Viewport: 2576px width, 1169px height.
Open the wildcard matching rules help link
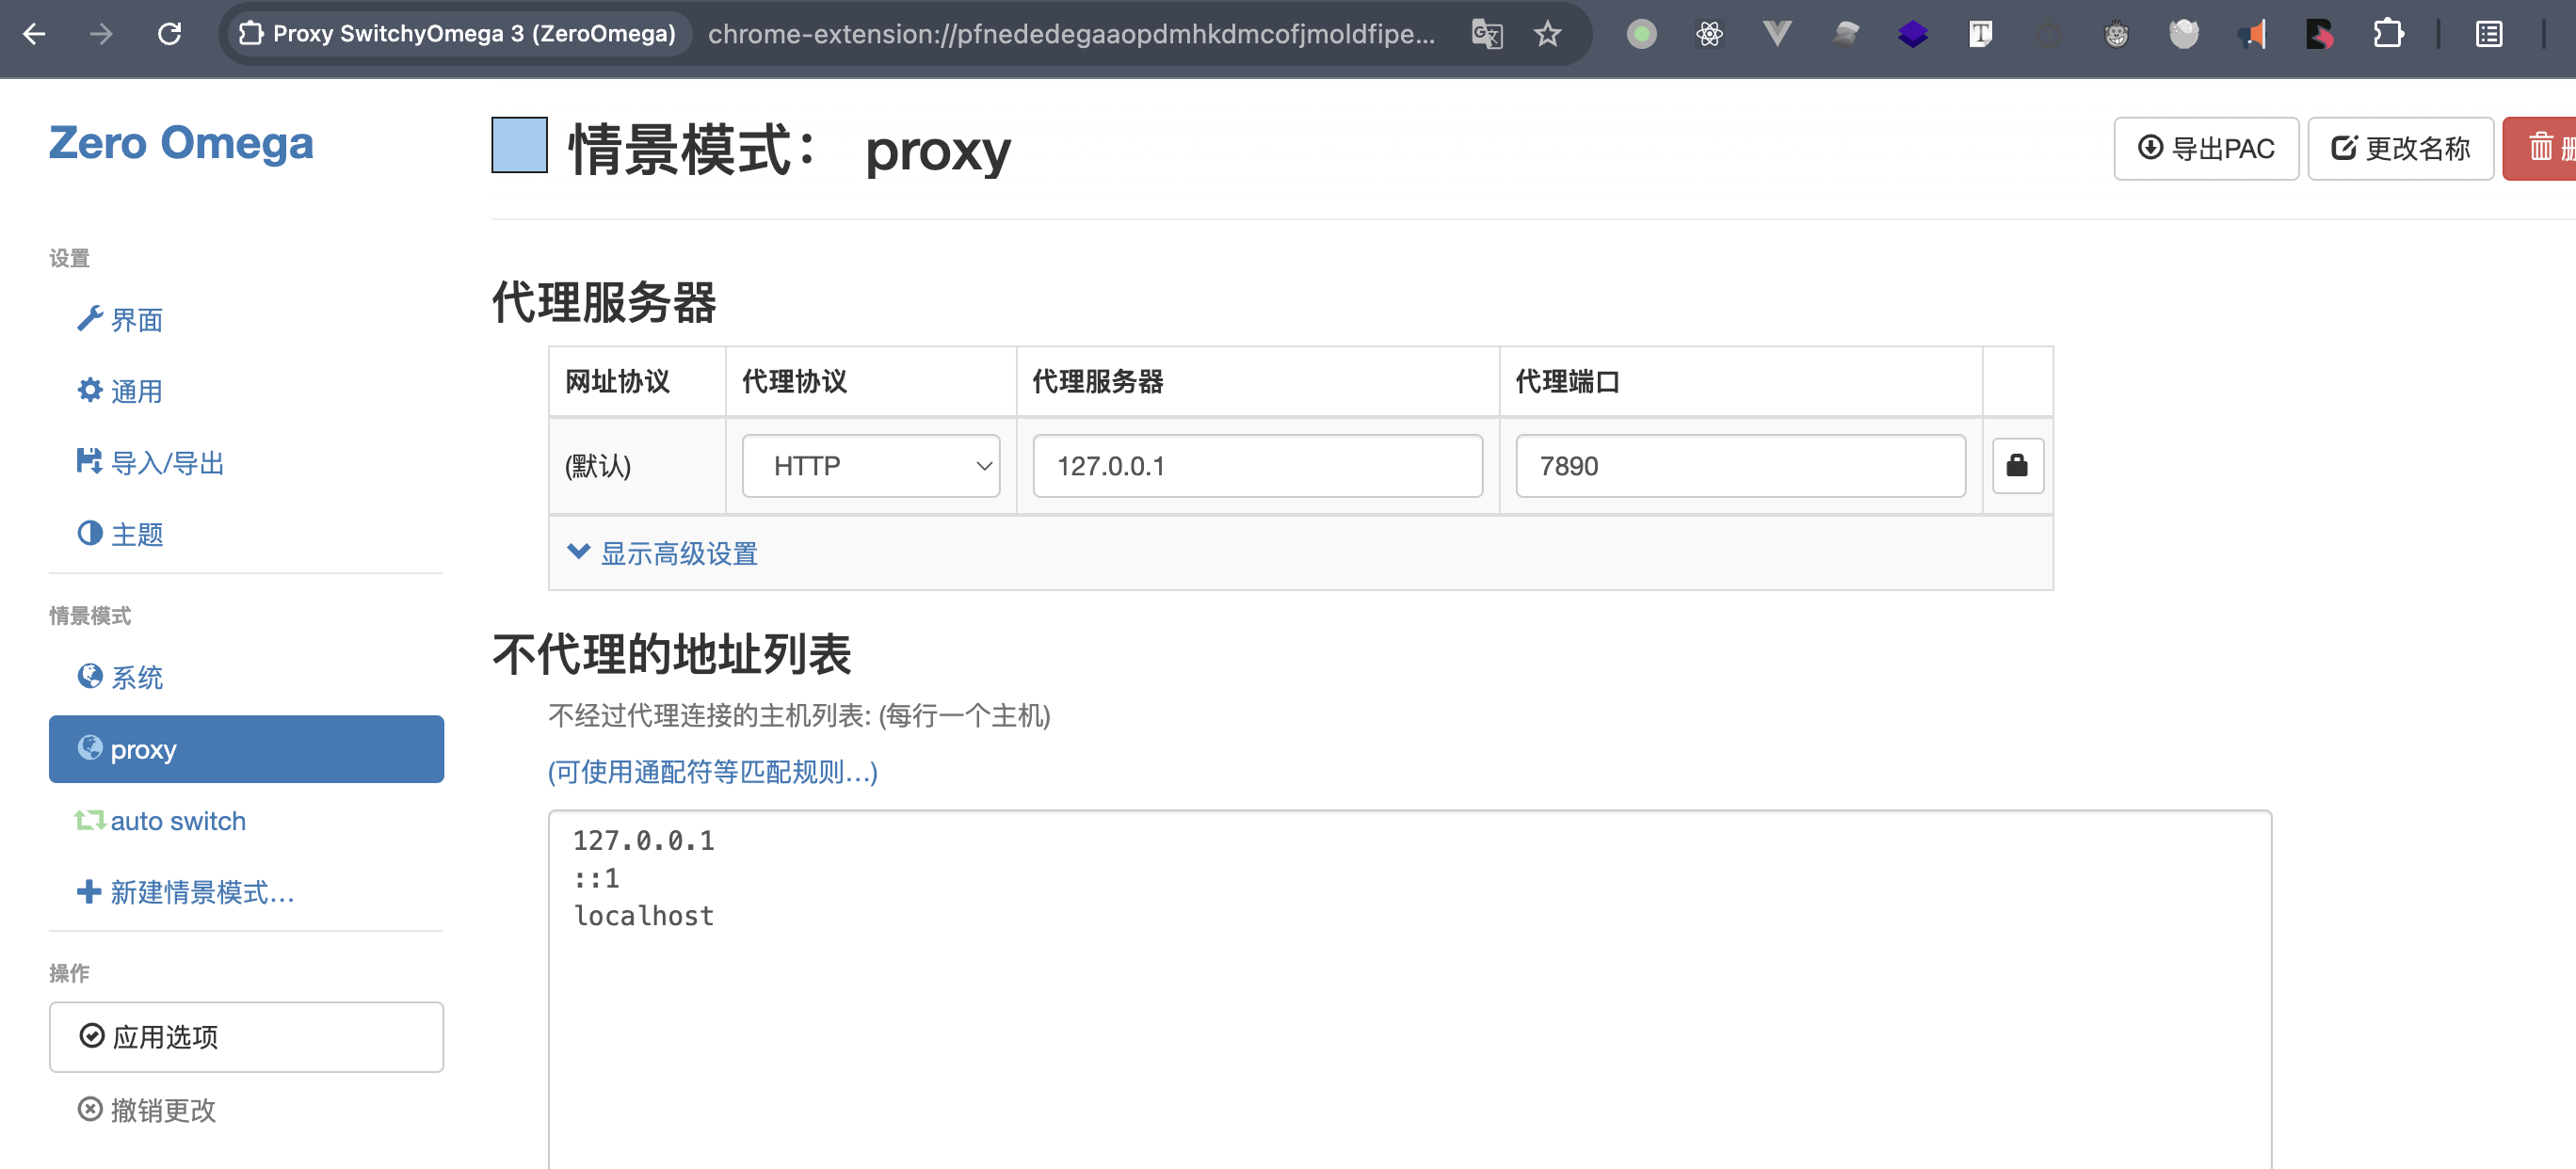tap(712, 771)
